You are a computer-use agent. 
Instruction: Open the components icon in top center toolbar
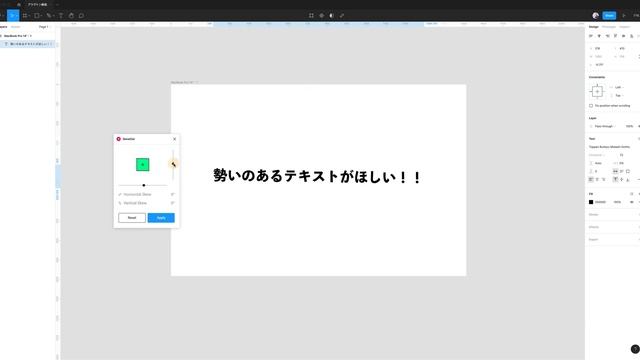coord(311,16)
